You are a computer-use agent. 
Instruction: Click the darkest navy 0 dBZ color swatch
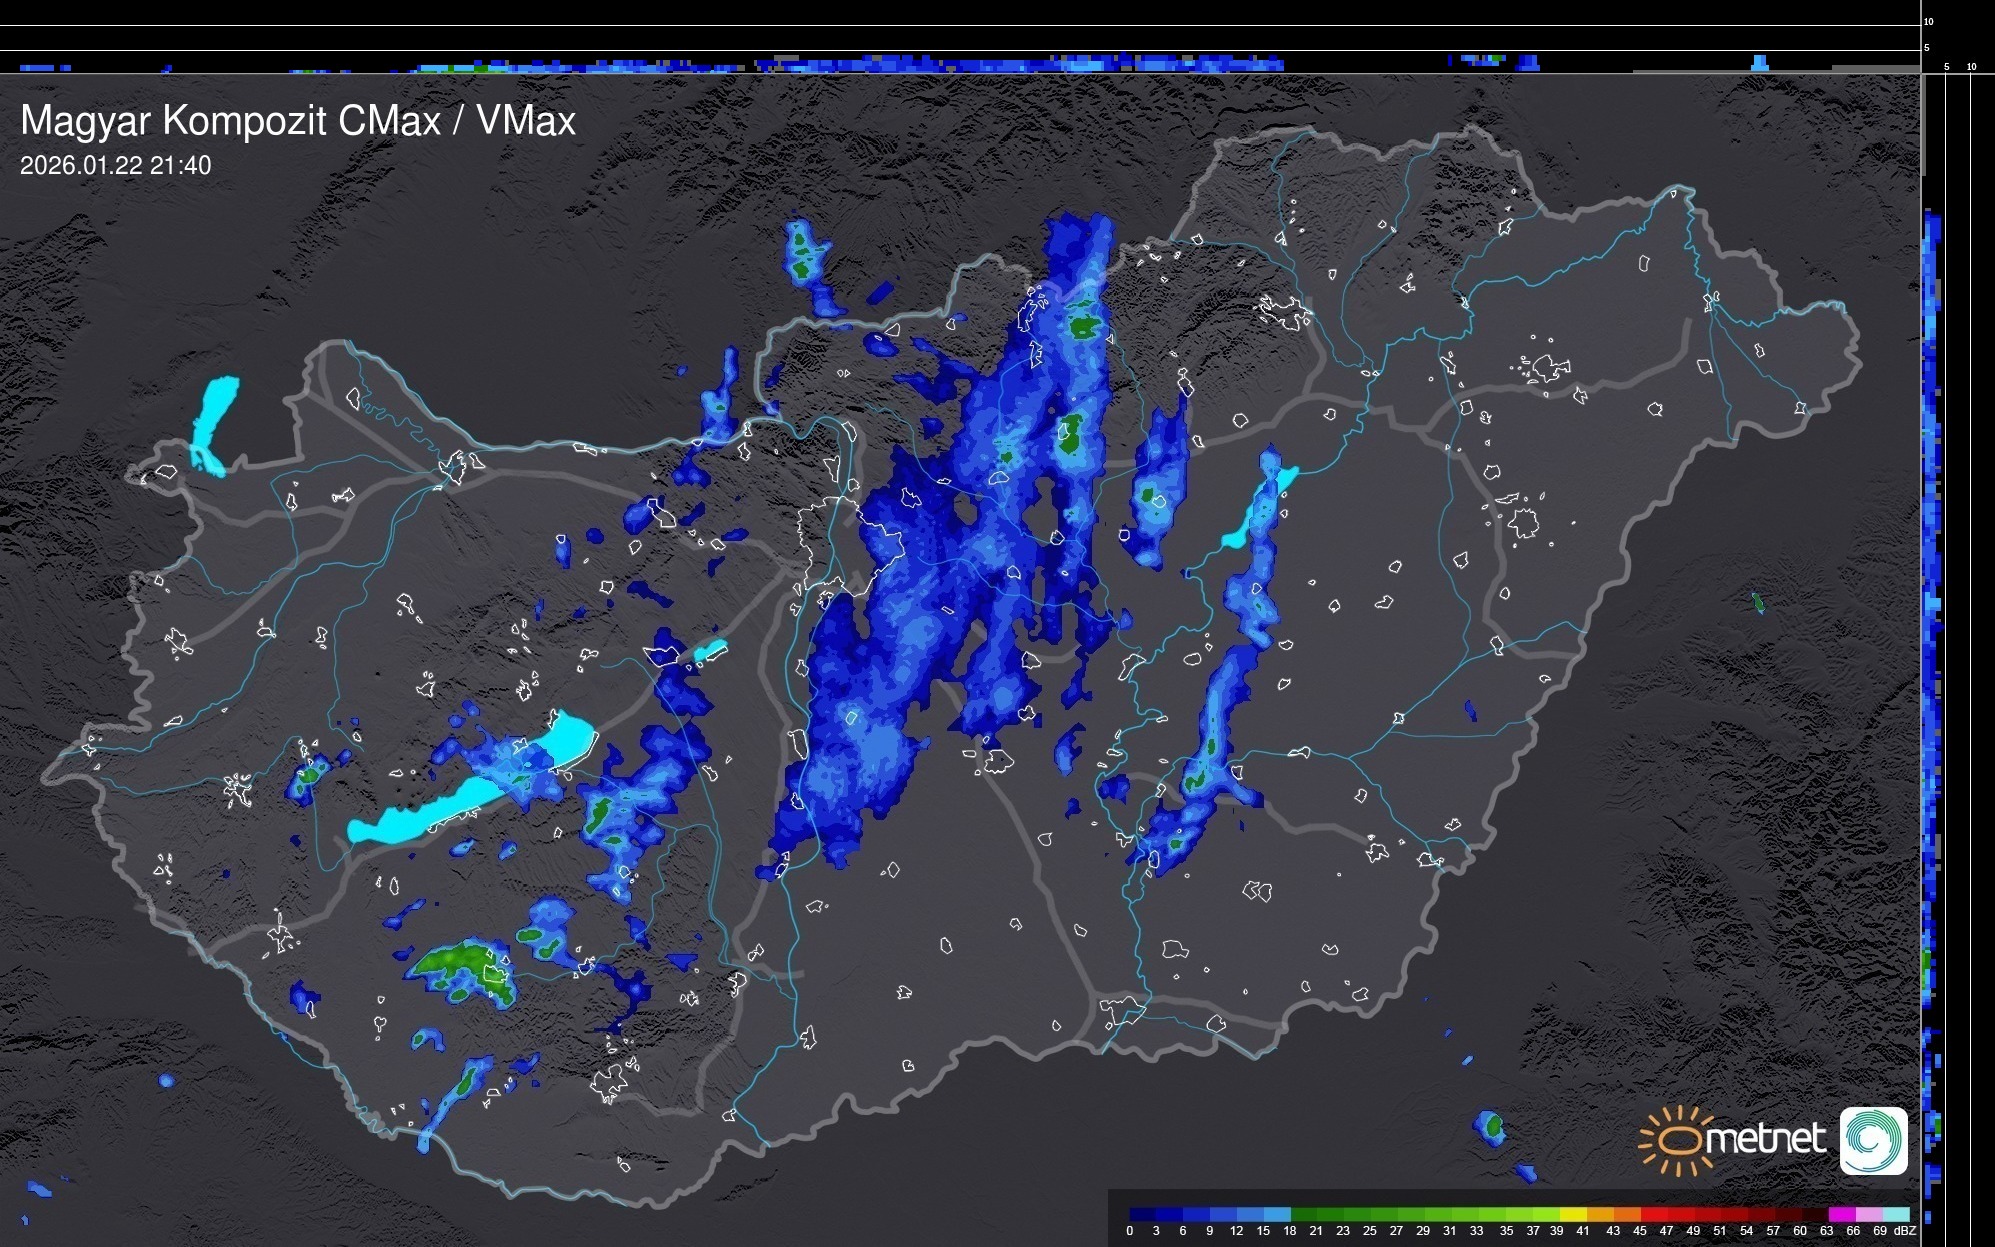coord(1142,1214)
